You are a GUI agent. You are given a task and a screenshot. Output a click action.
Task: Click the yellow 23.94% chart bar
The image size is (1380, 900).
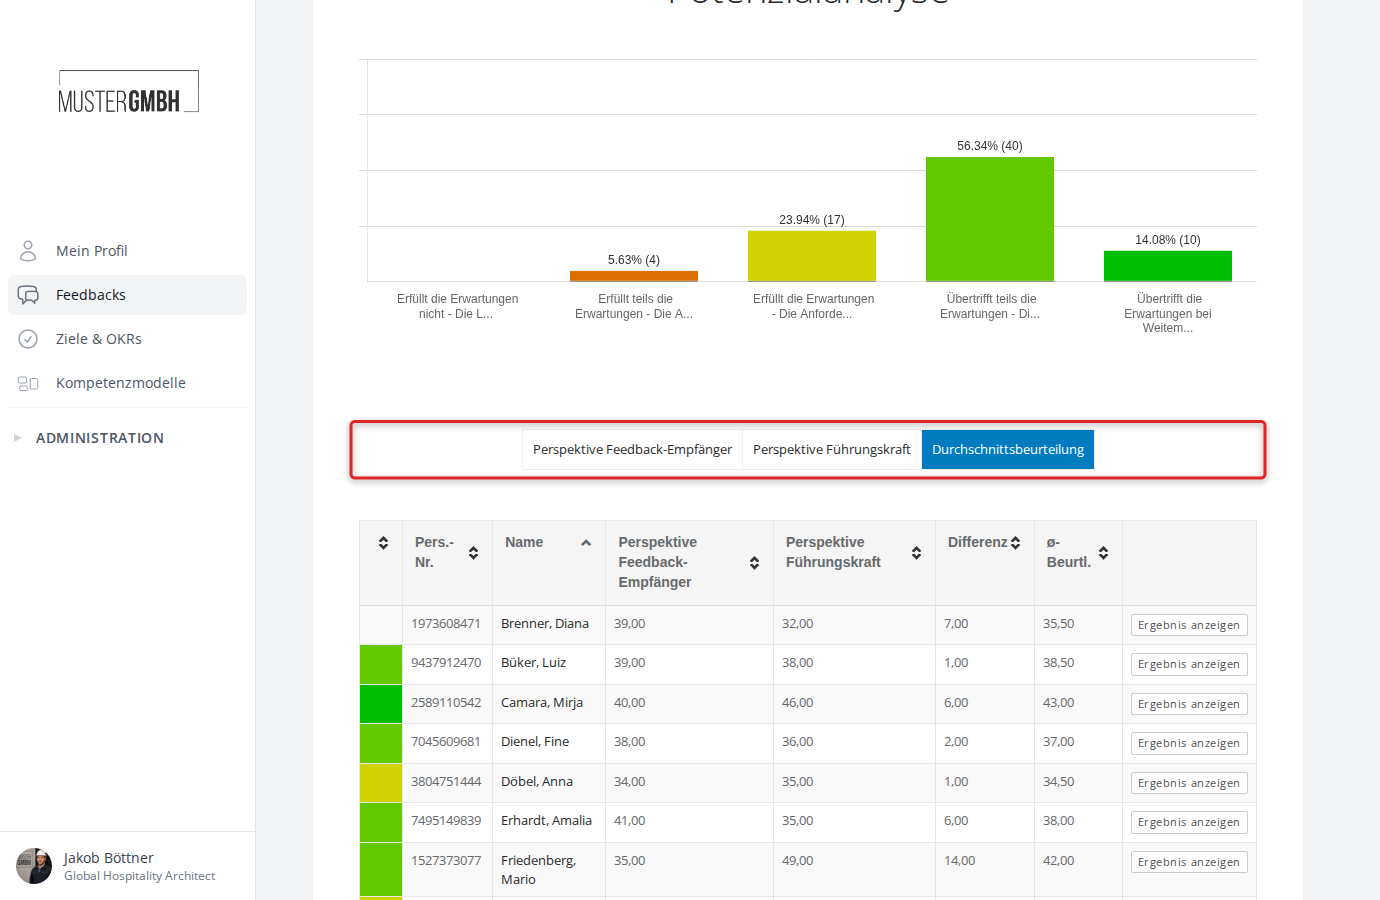[x=812, y=256]
